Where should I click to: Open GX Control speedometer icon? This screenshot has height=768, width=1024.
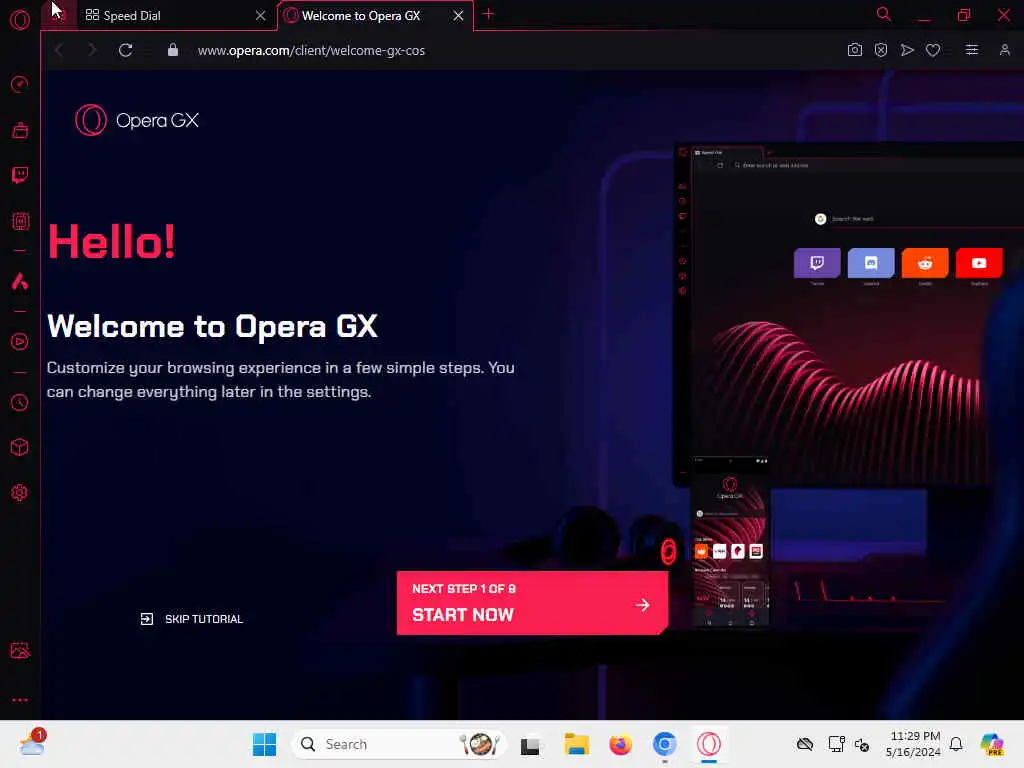click(20, 84)
